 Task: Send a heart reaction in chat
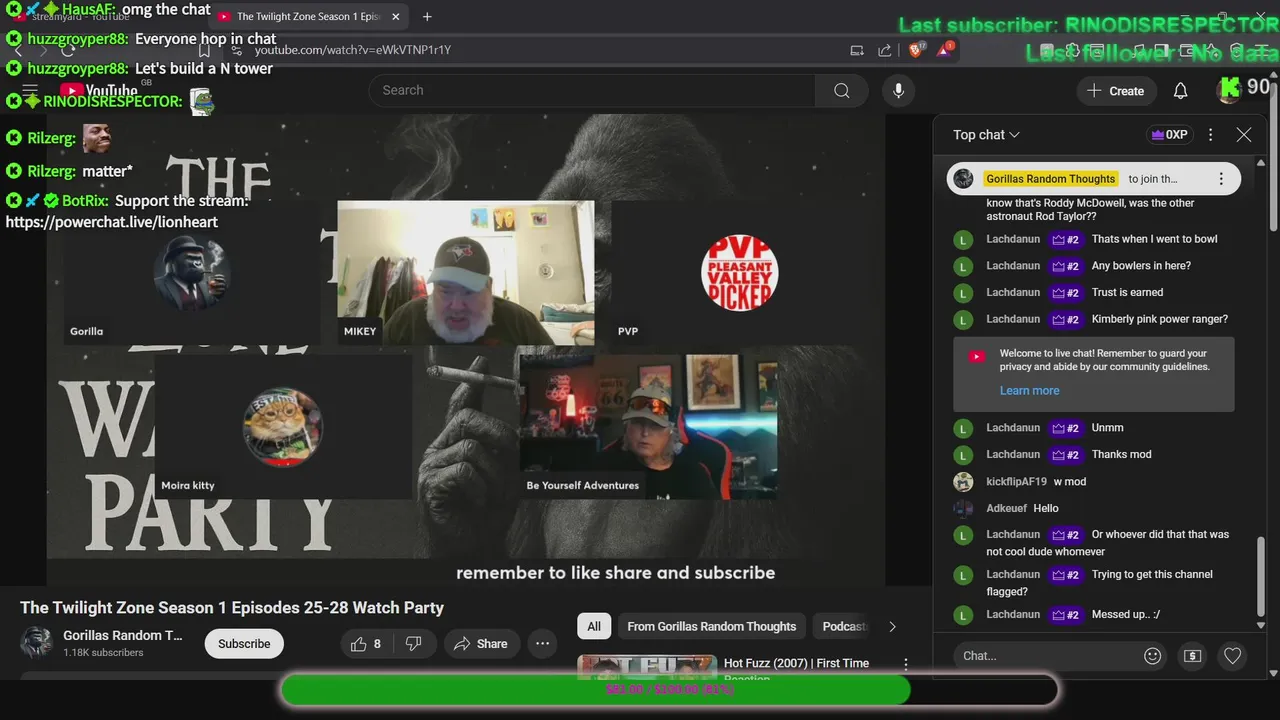pos(1232,656)
